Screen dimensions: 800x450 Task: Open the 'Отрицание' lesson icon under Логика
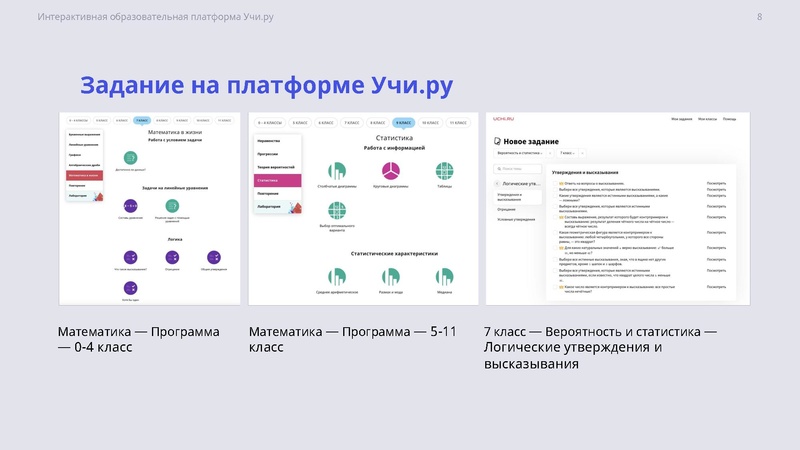172,257
